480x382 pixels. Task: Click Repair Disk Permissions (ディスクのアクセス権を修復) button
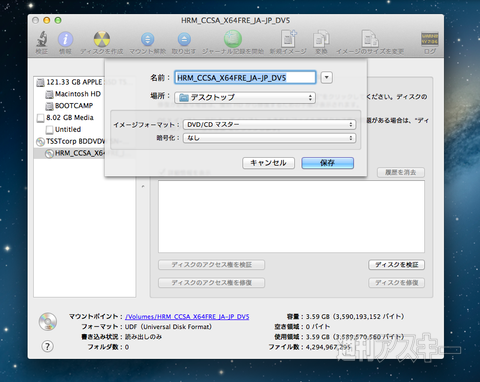coord(211,283)
